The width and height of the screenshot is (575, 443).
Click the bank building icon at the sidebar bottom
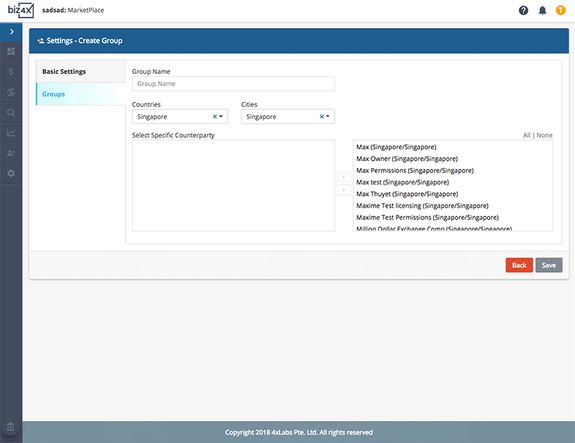coord(11,427)
